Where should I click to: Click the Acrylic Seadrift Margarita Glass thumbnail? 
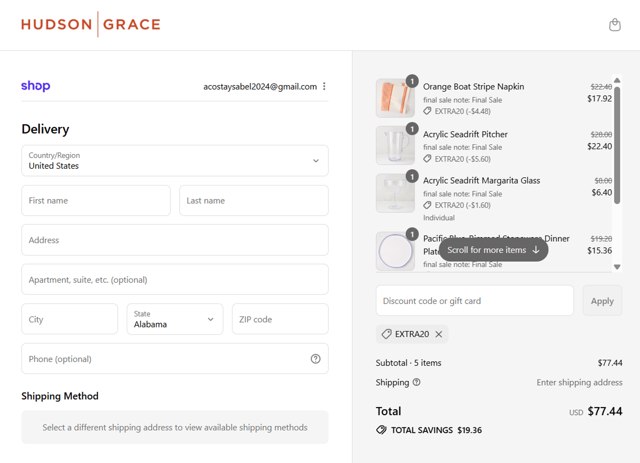(395, 193)
